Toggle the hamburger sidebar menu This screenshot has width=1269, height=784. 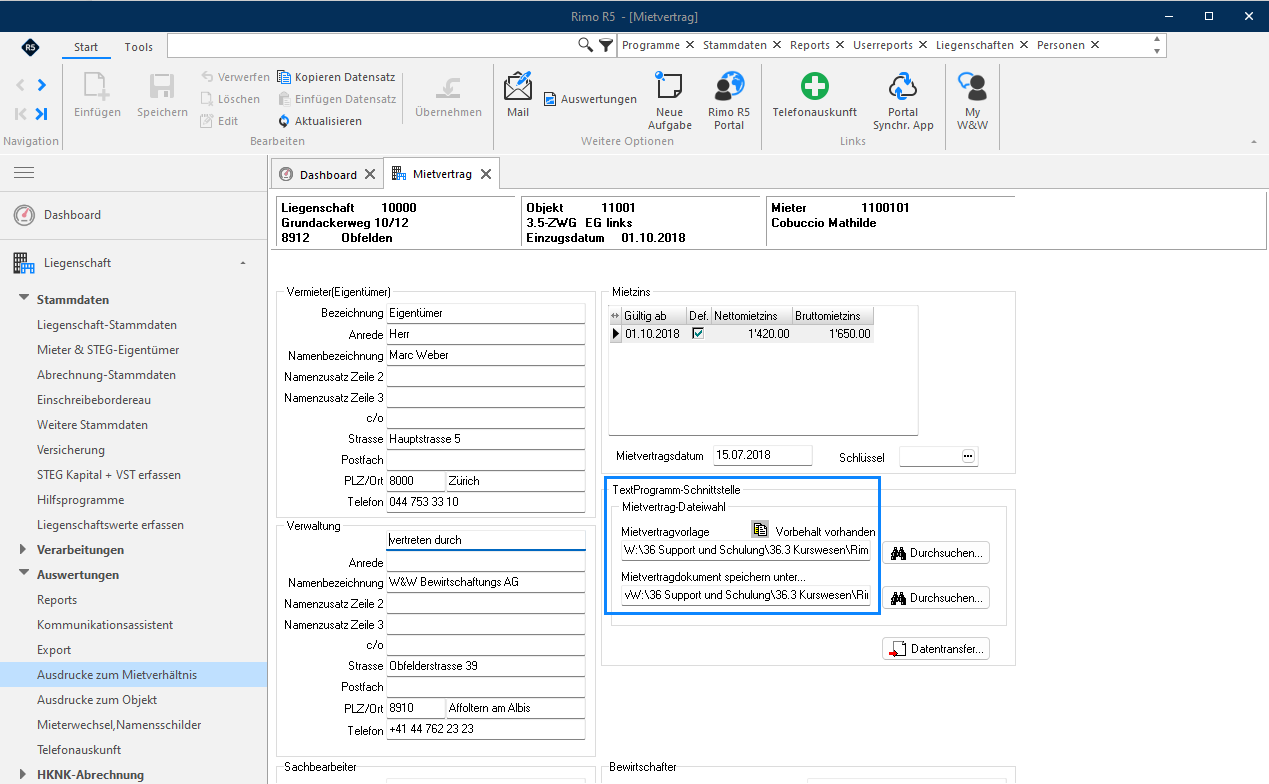pyautogui.click(x=24, y=173)
